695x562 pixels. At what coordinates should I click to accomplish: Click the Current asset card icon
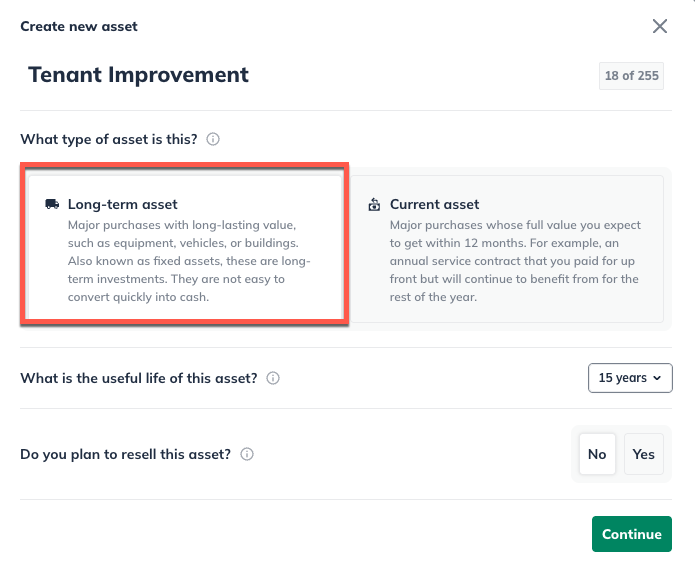click(374, 204)
